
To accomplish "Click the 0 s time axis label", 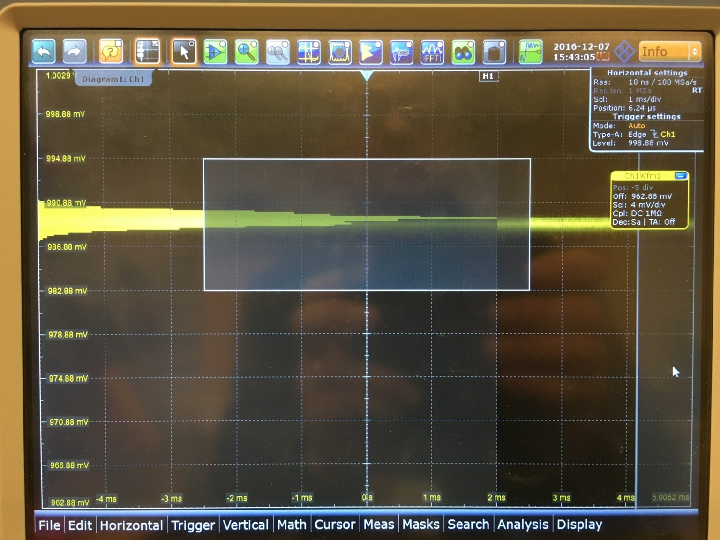I will click(x=367, y=497).
